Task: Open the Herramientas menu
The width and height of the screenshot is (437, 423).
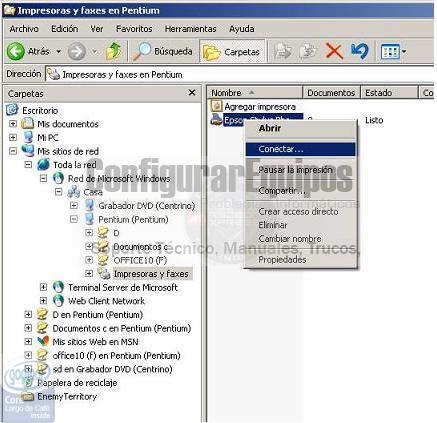Action: click(x=190, y=29)
